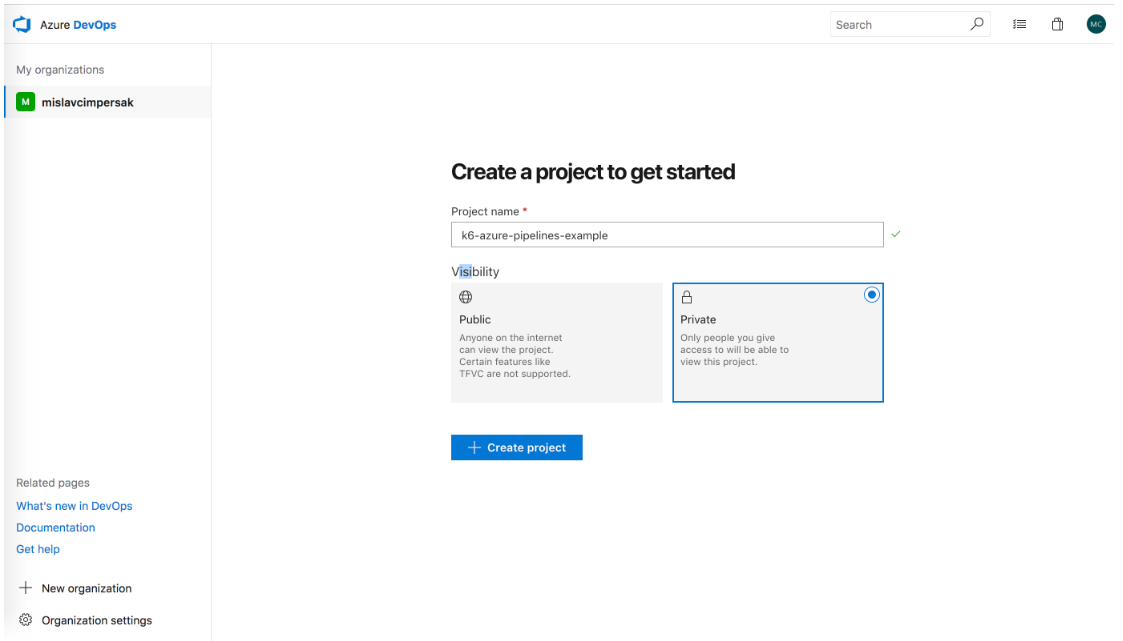Open the MC user profile avatar

point(1096,24)
